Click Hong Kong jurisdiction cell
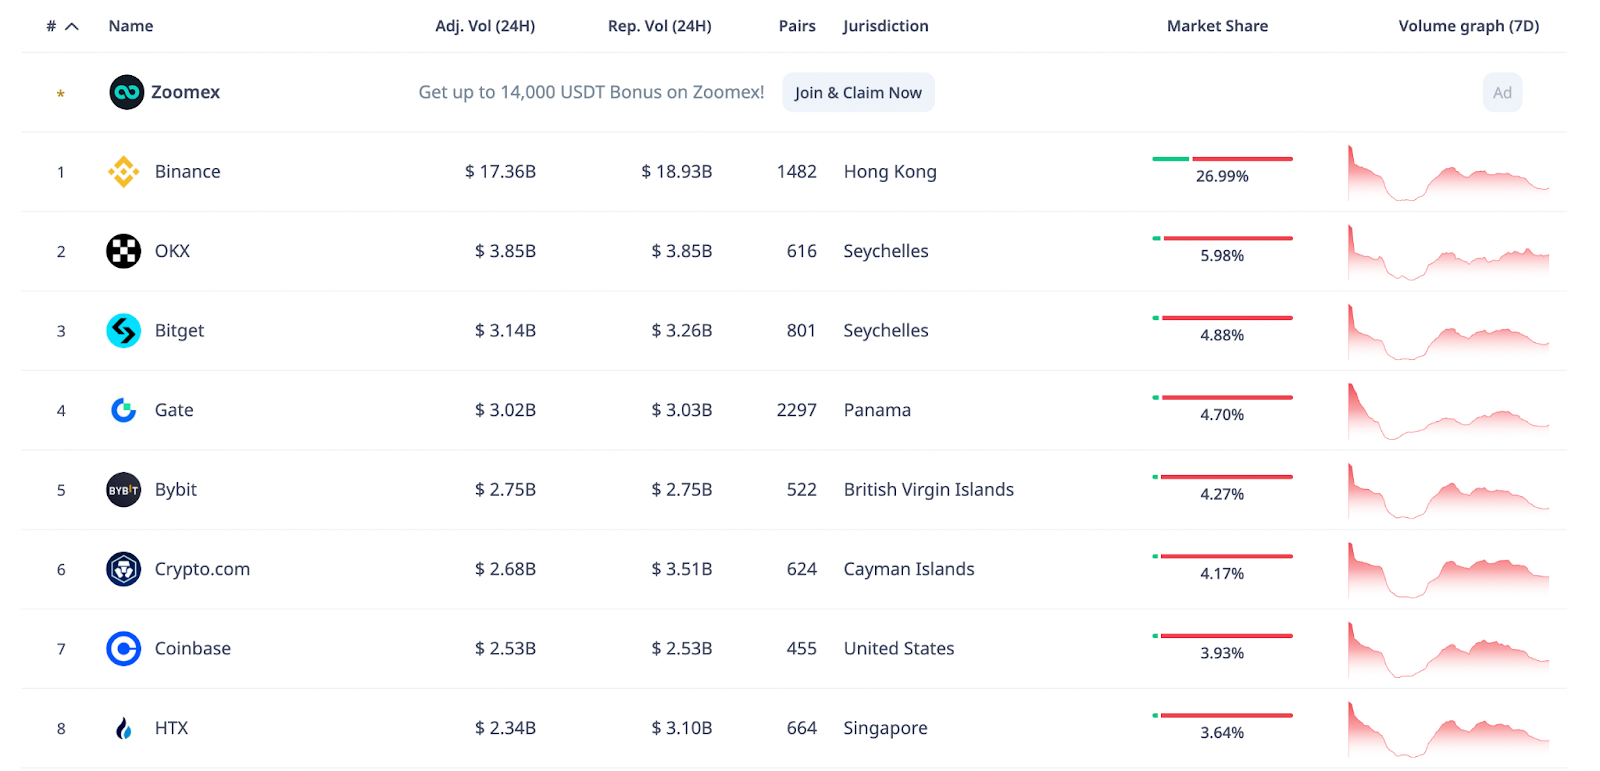The image size is (1600, 771). (890, 172)
